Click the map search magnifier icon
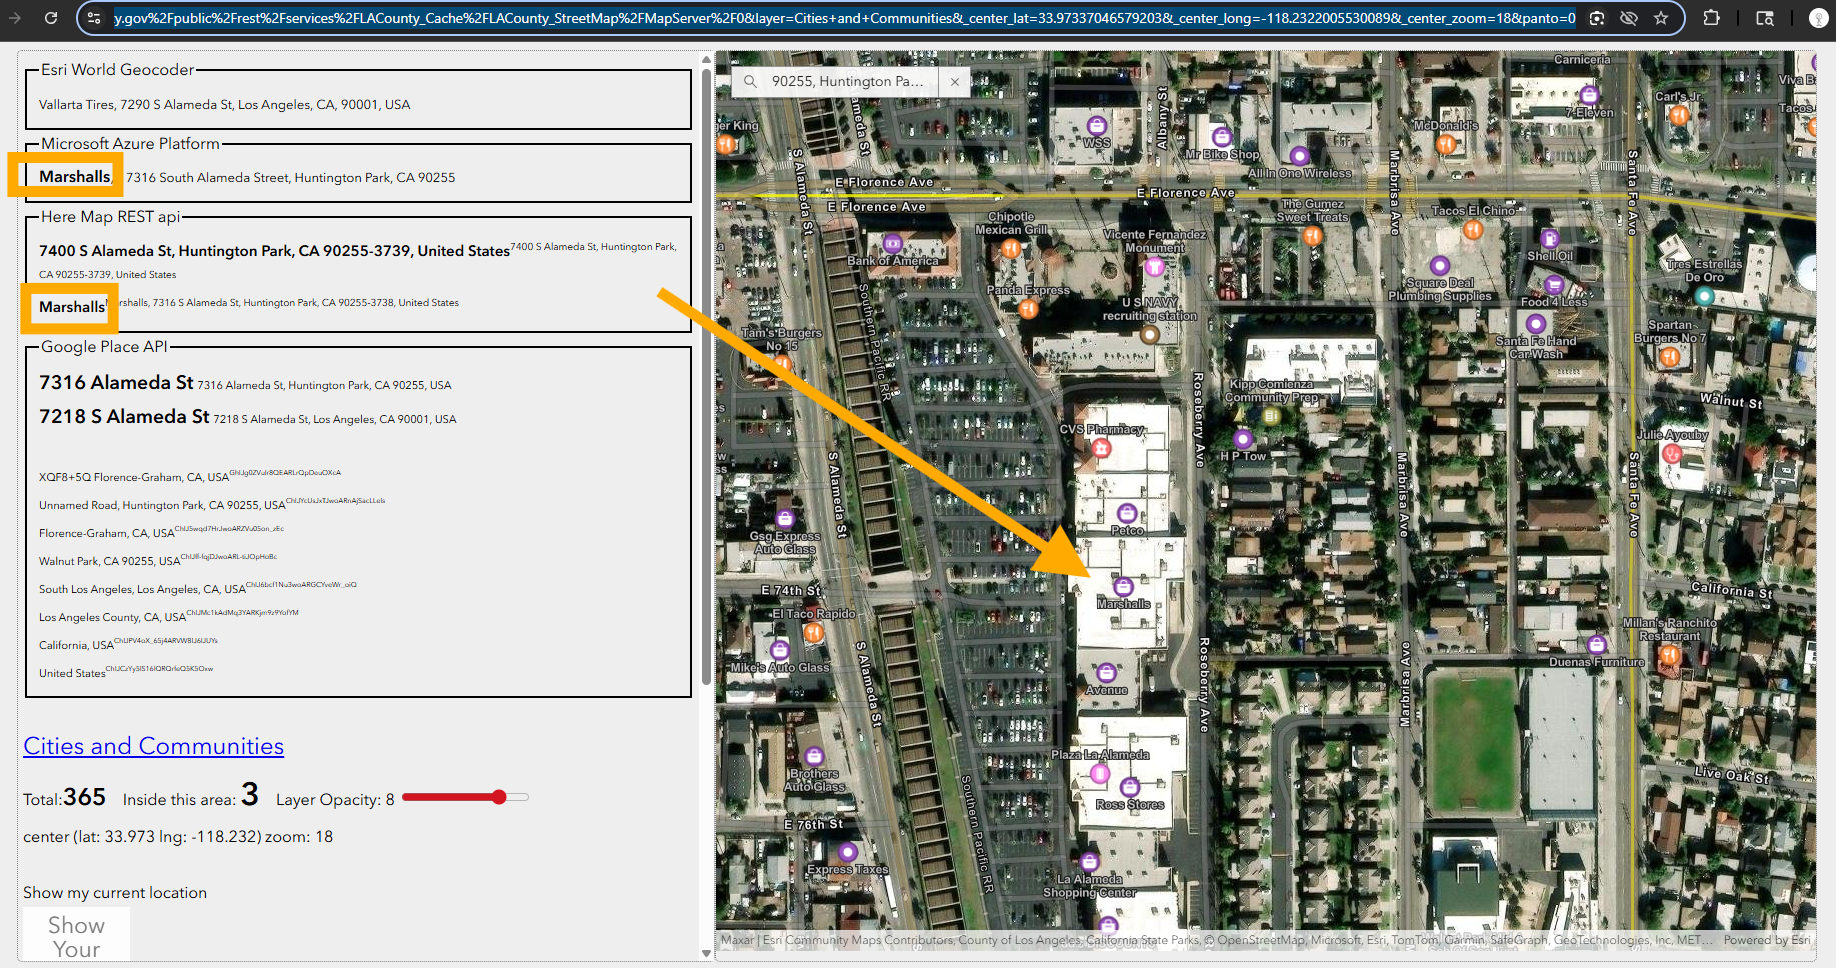 [x=750, y=81]
